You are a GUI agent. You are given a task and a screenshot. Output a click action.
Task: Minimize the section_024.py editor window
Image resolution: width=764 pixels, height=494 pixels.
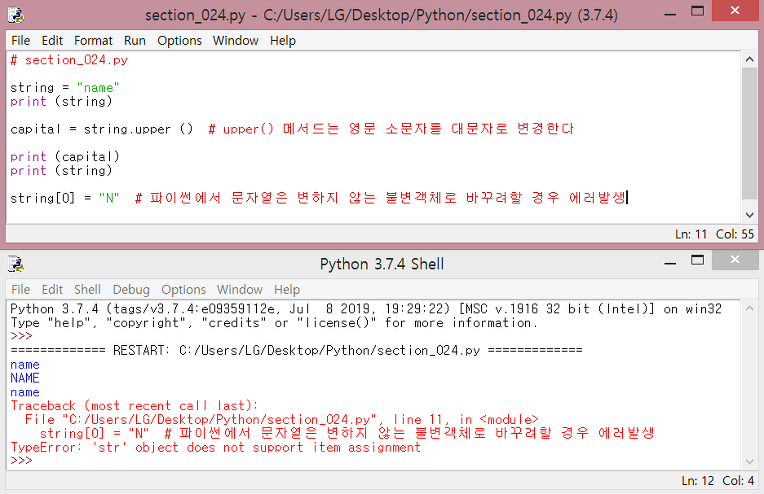(670, 14)
